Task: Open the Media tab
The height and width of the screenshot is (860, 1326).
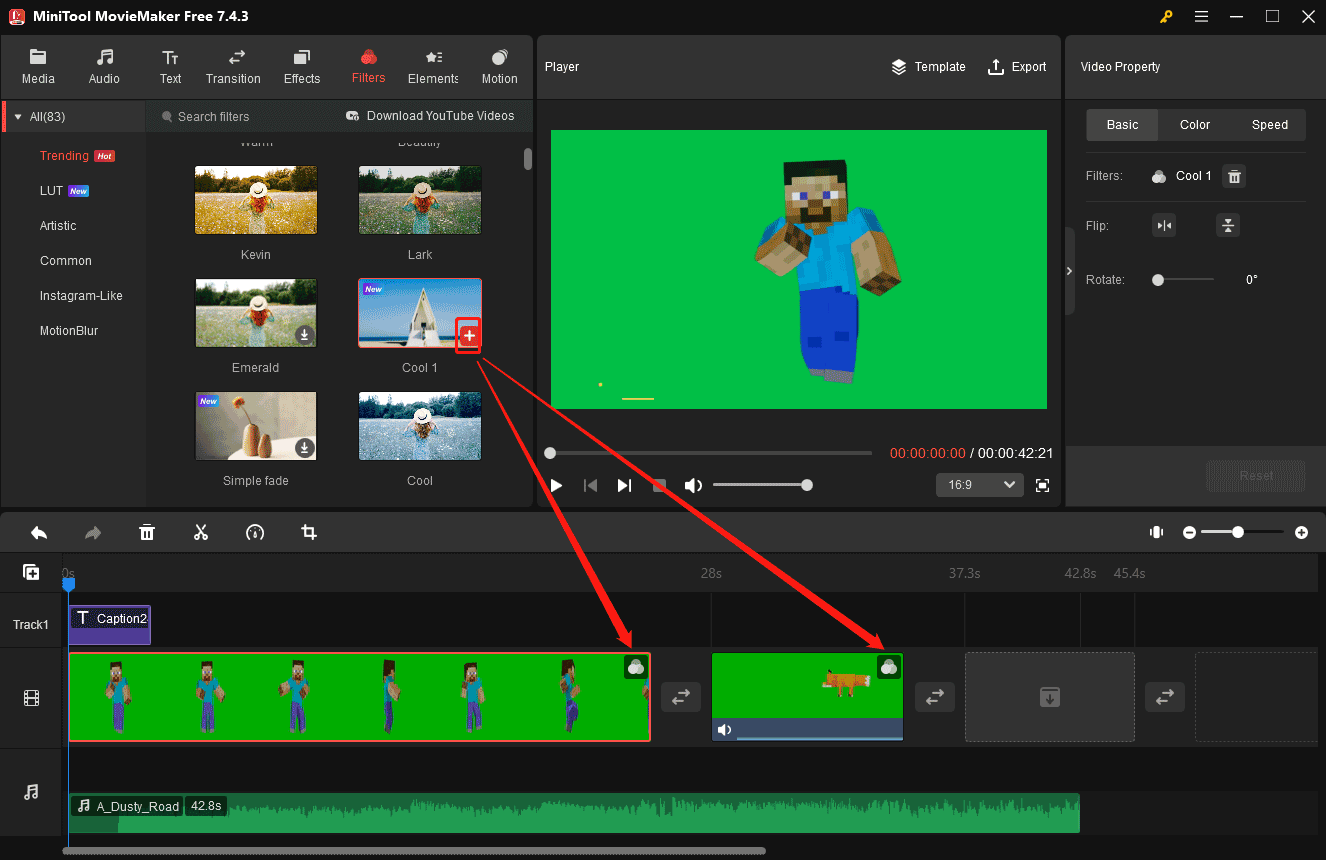Action: pyautogui.click(x=38, y=67)
